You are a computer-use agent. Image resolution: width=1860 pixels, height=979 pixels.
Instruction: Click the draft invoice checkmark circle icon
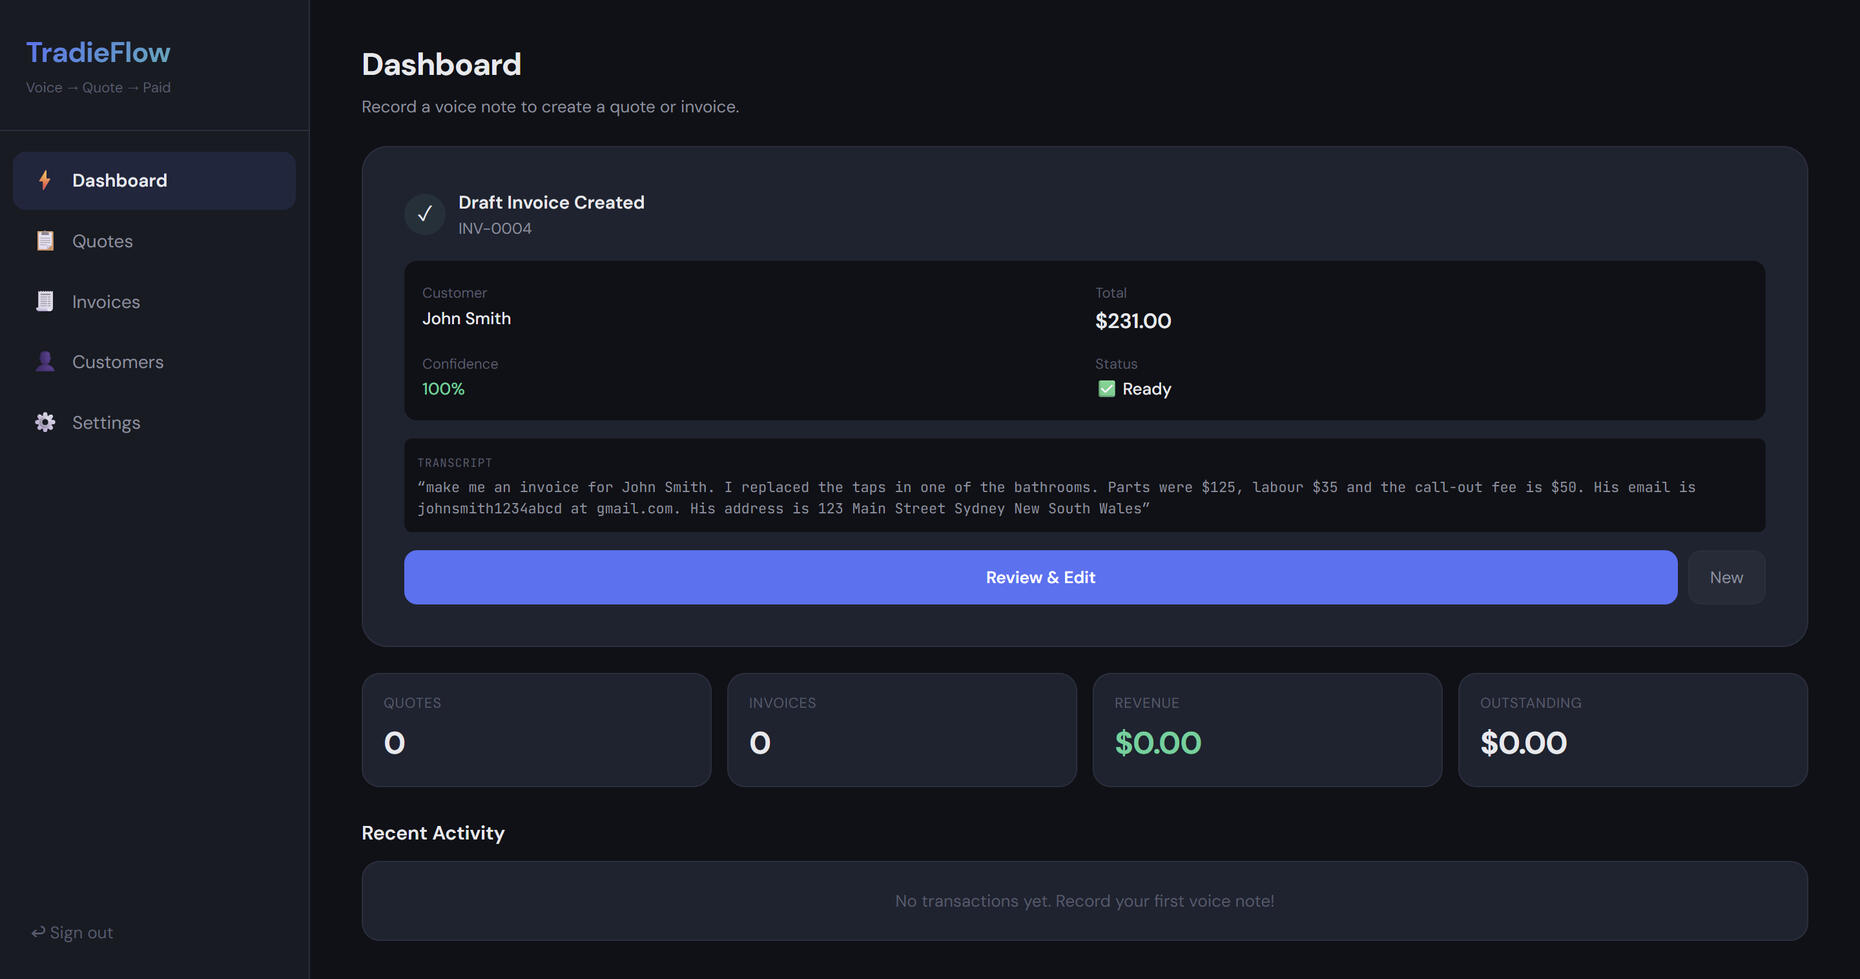(x=425, y=214)
